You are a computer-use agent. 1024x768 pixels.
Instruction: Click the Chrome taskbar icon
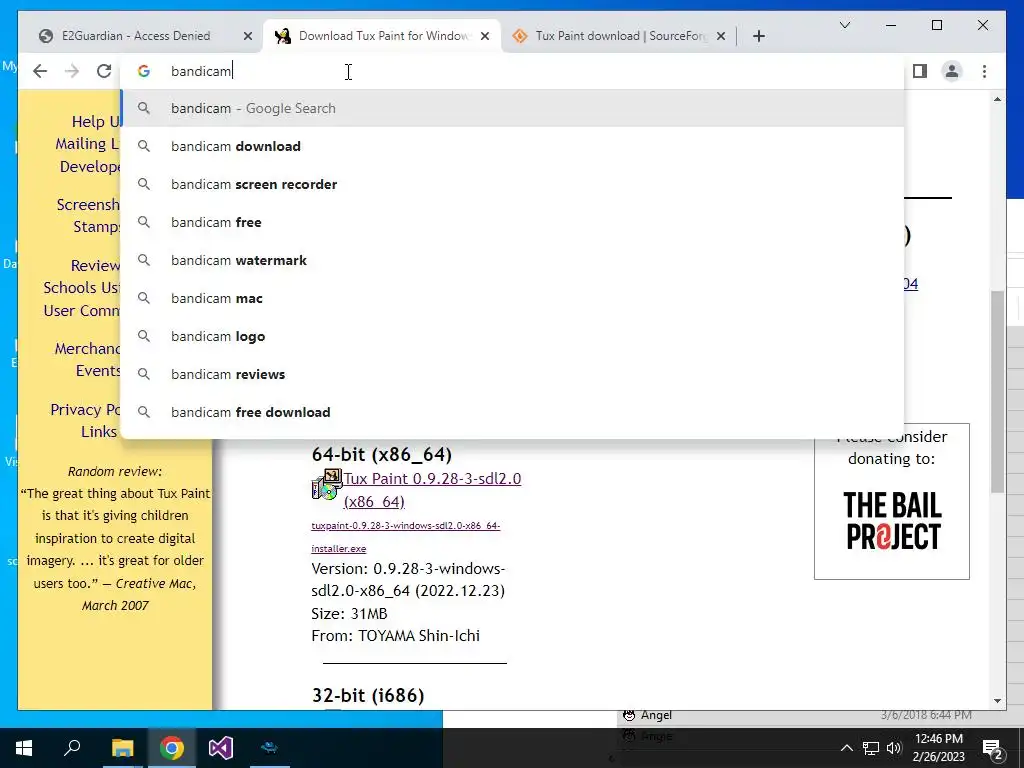click(172, 748)
